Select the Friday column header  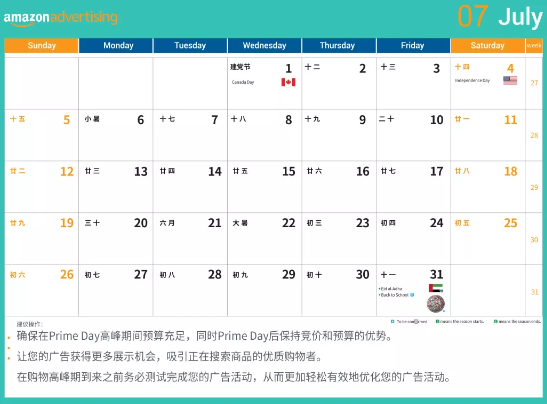click(x=413, y=45)
